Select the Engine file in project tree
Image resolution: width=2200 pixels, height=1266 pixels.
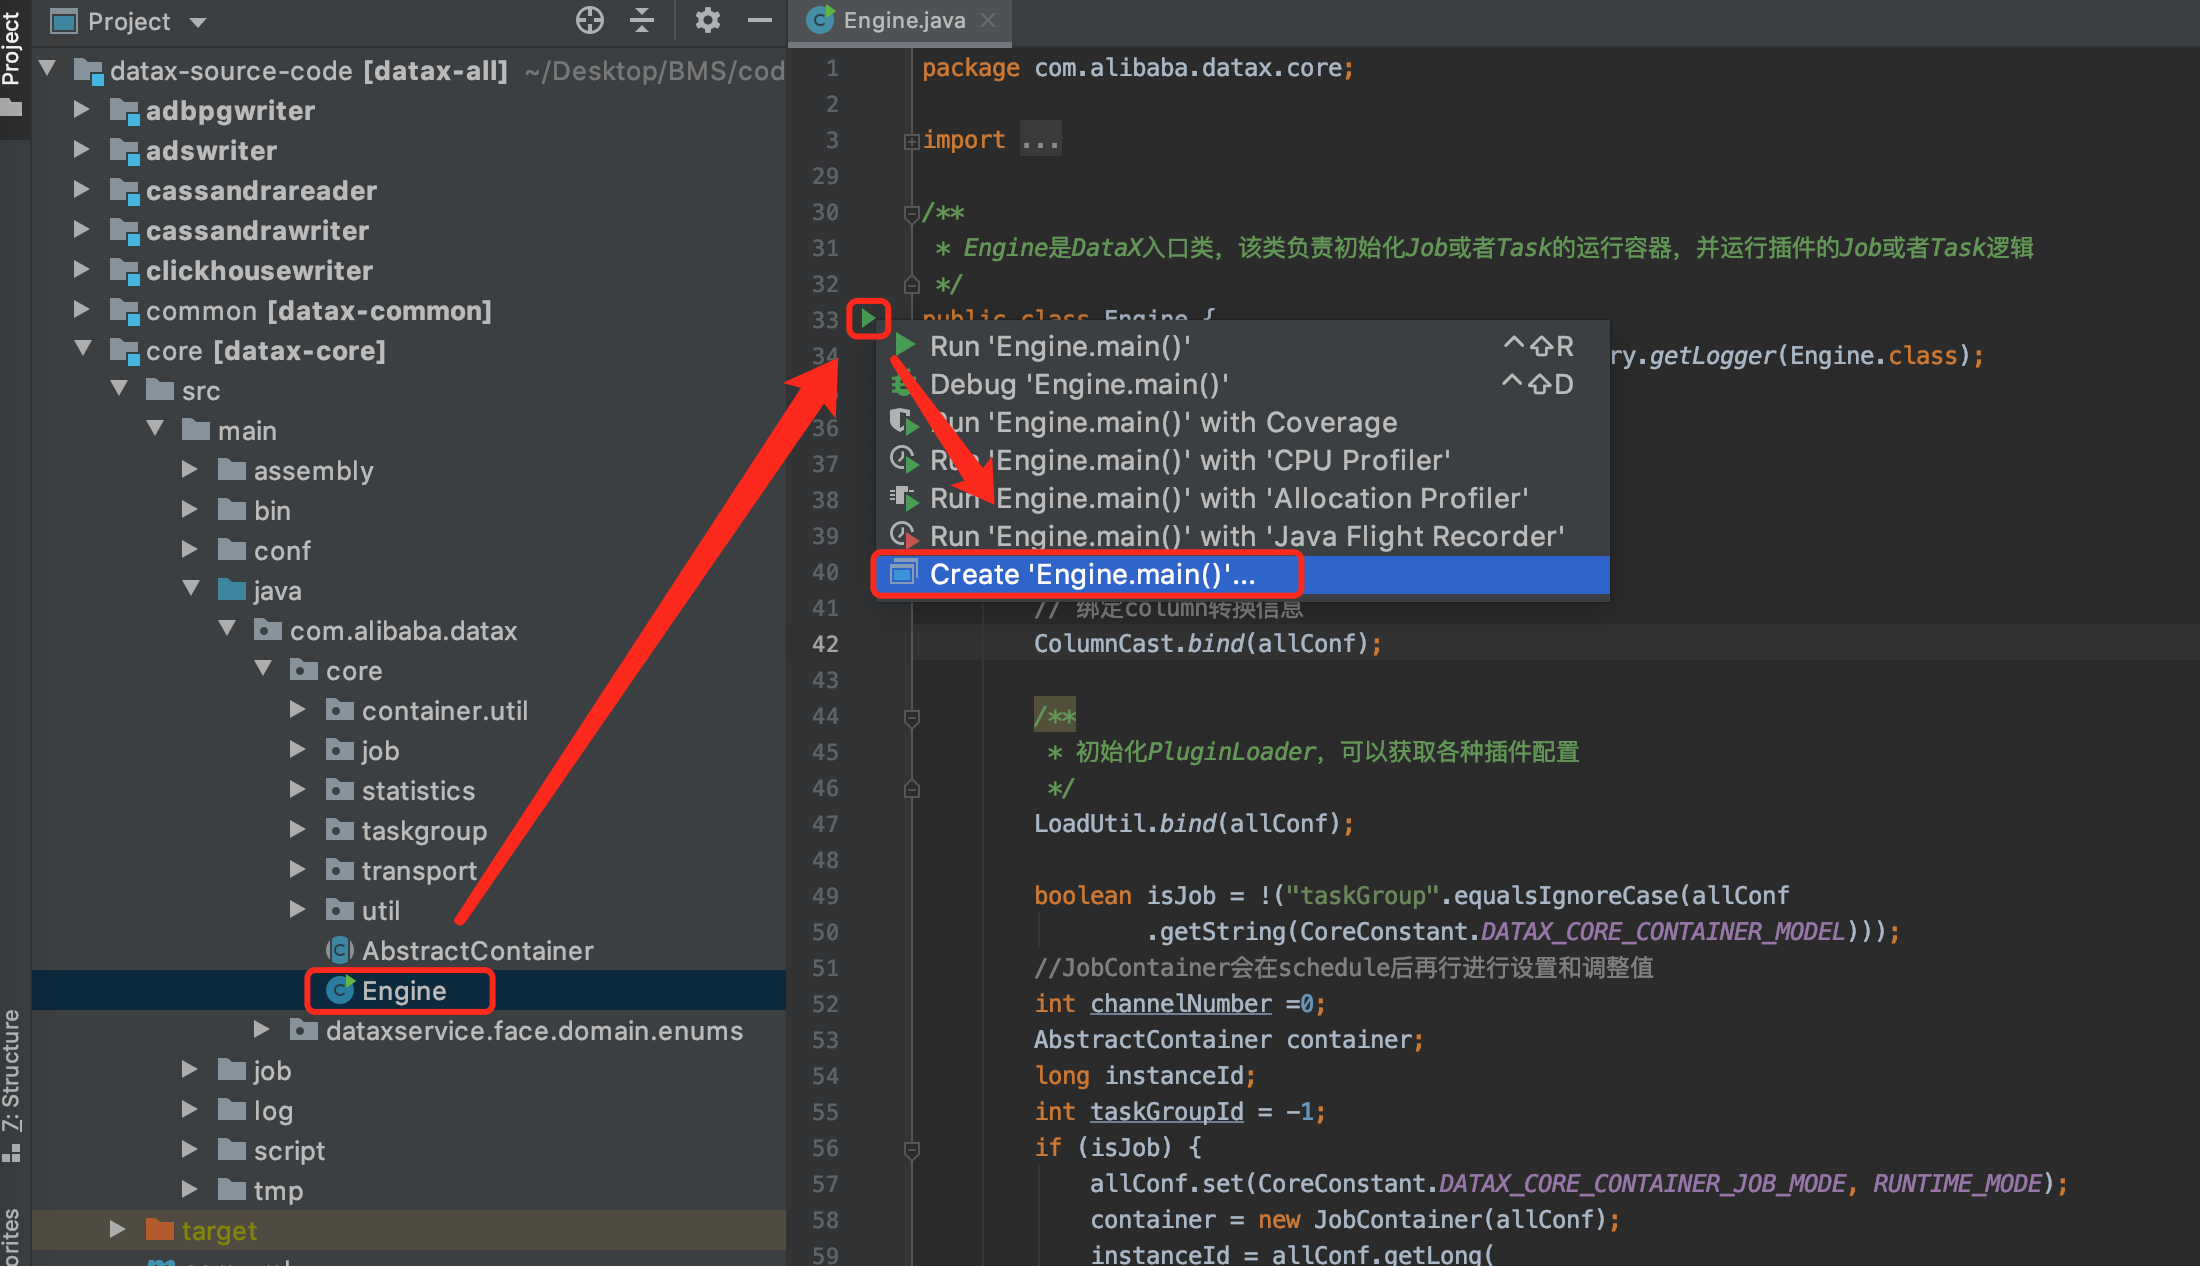tap(404, 991)
